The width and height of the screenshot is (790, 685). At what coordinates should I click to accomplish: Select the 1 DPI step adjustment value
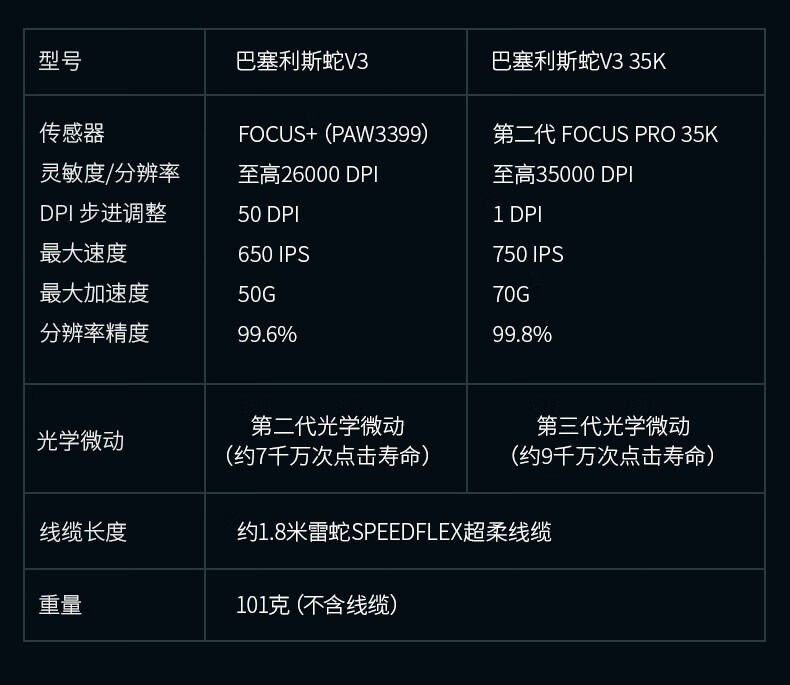coord(517,214)
